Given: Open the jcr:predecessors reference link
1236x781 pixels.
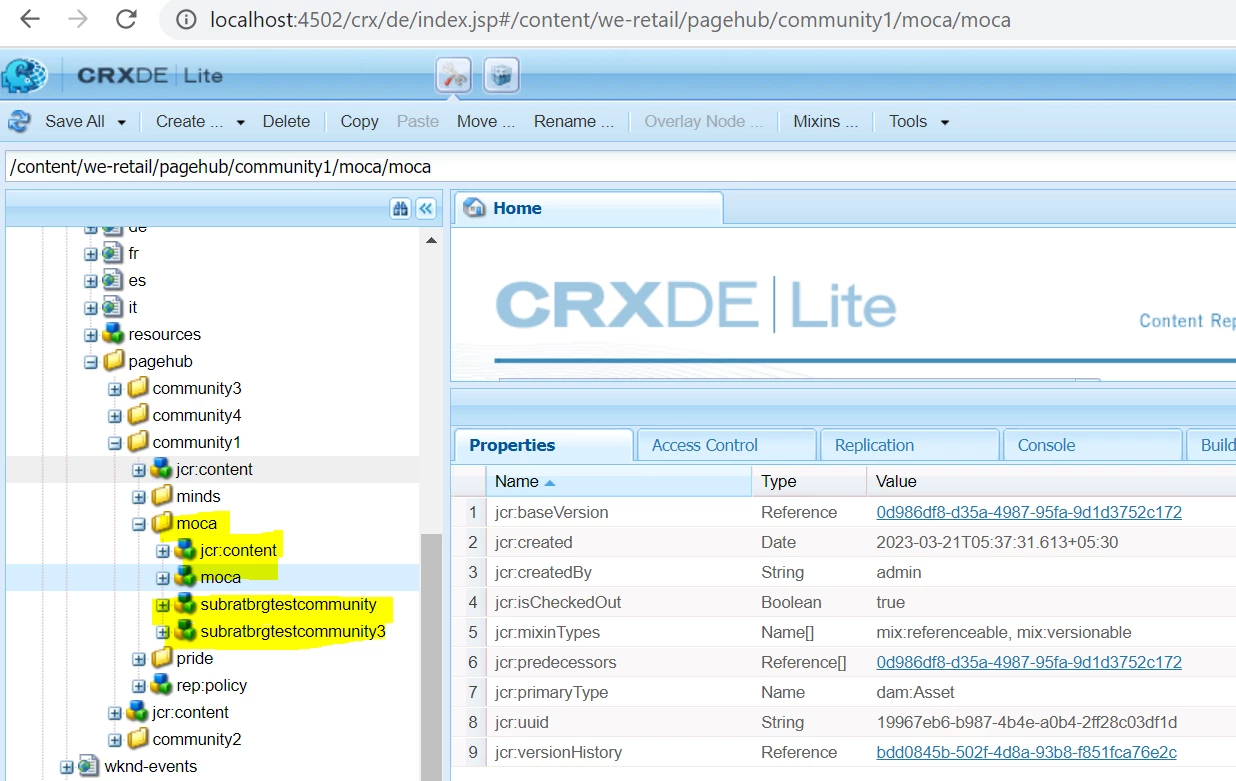Looking at the screenshot, I should point(1029,662).
